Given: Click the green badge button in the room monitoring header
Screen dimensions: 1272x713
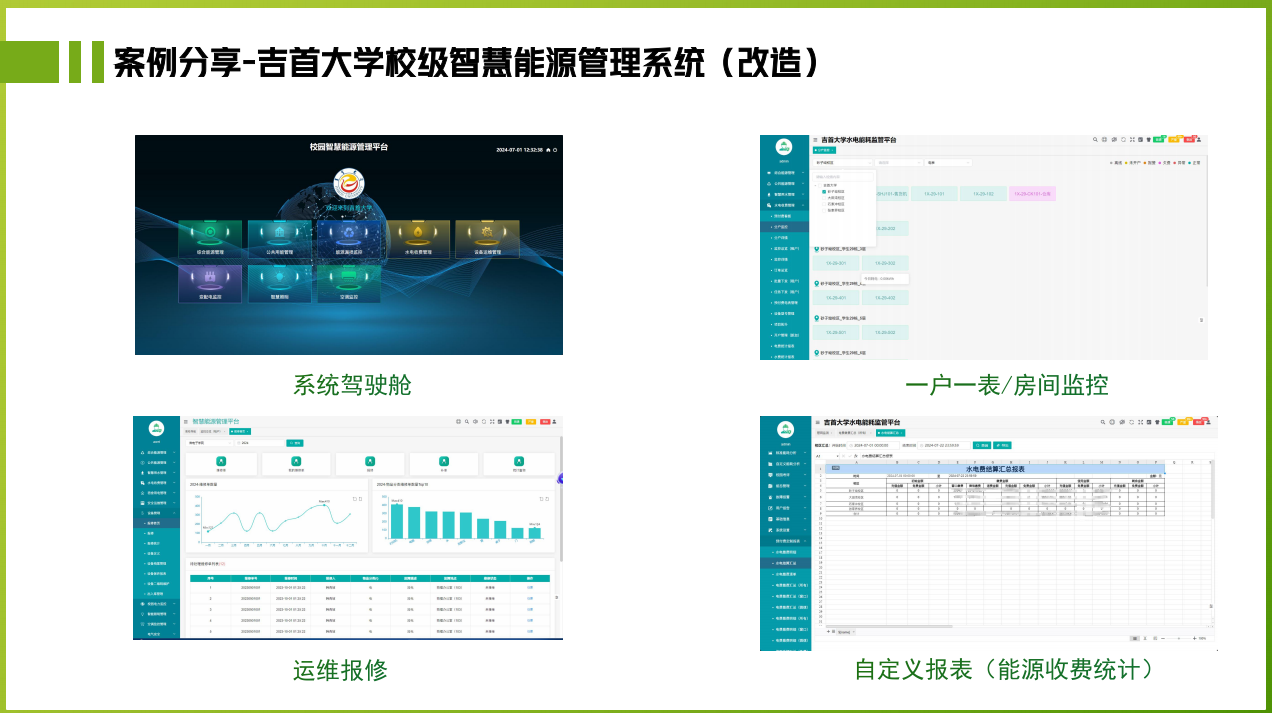Looking at the screenshot, I should [x=1158, y=140].
